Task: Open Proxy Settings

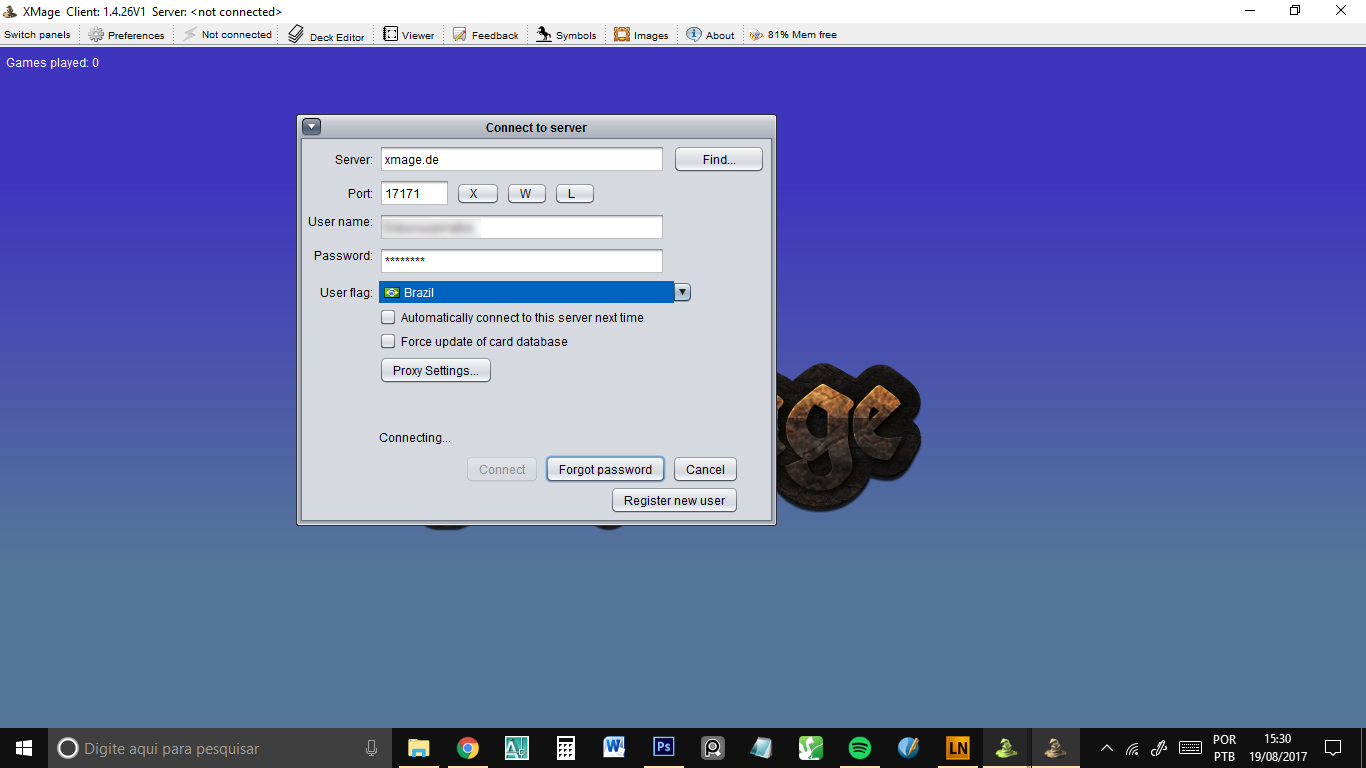Action: 435,371
